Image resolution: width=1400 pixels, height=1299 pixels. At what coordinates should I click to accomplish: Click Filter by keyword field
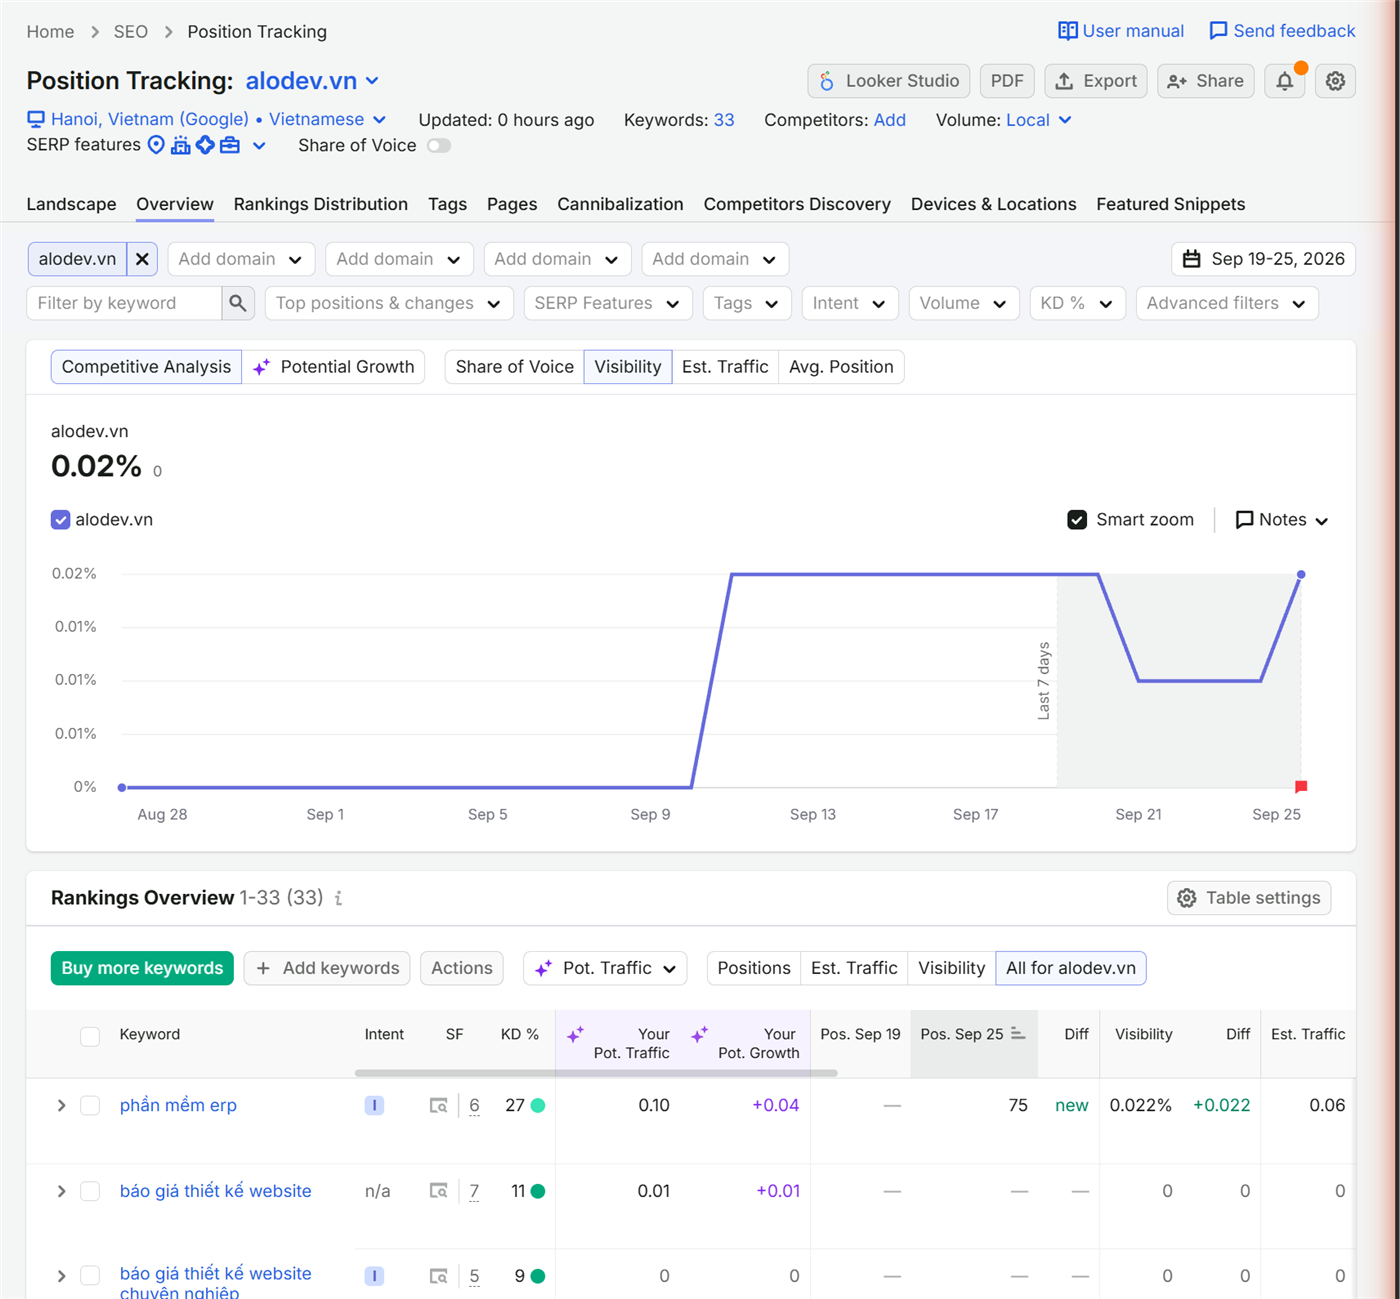click(x=124, y=303)
